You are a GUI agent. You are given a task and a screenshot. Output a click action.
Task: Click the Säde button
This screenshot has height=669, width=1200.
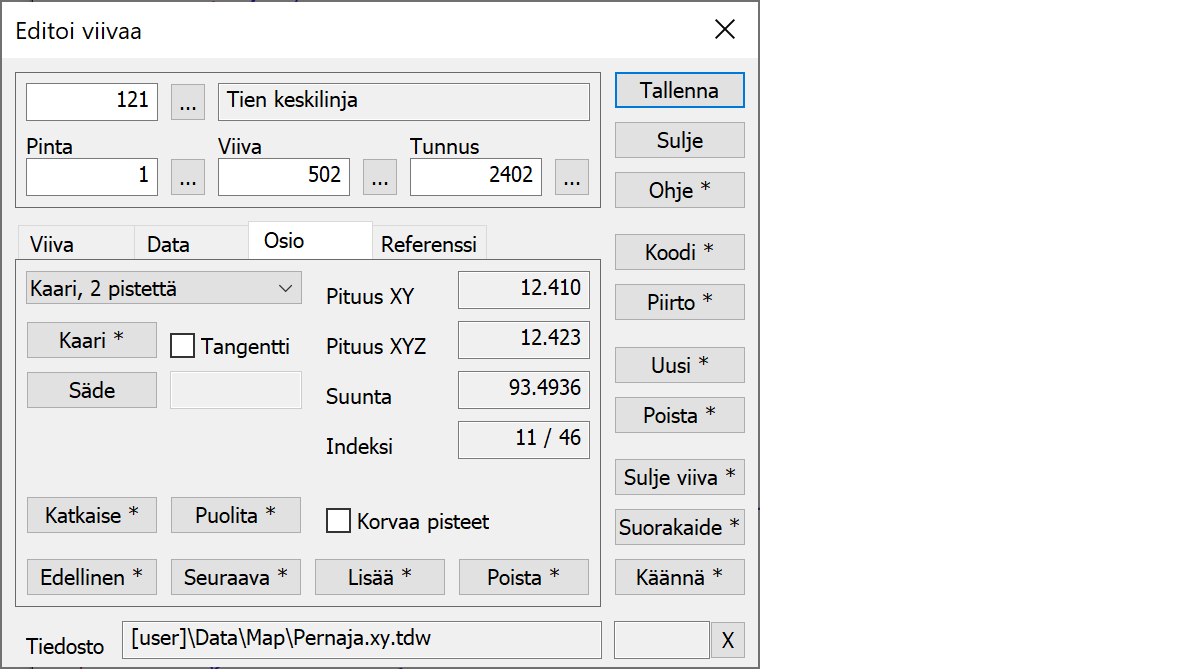click(92, 390)
